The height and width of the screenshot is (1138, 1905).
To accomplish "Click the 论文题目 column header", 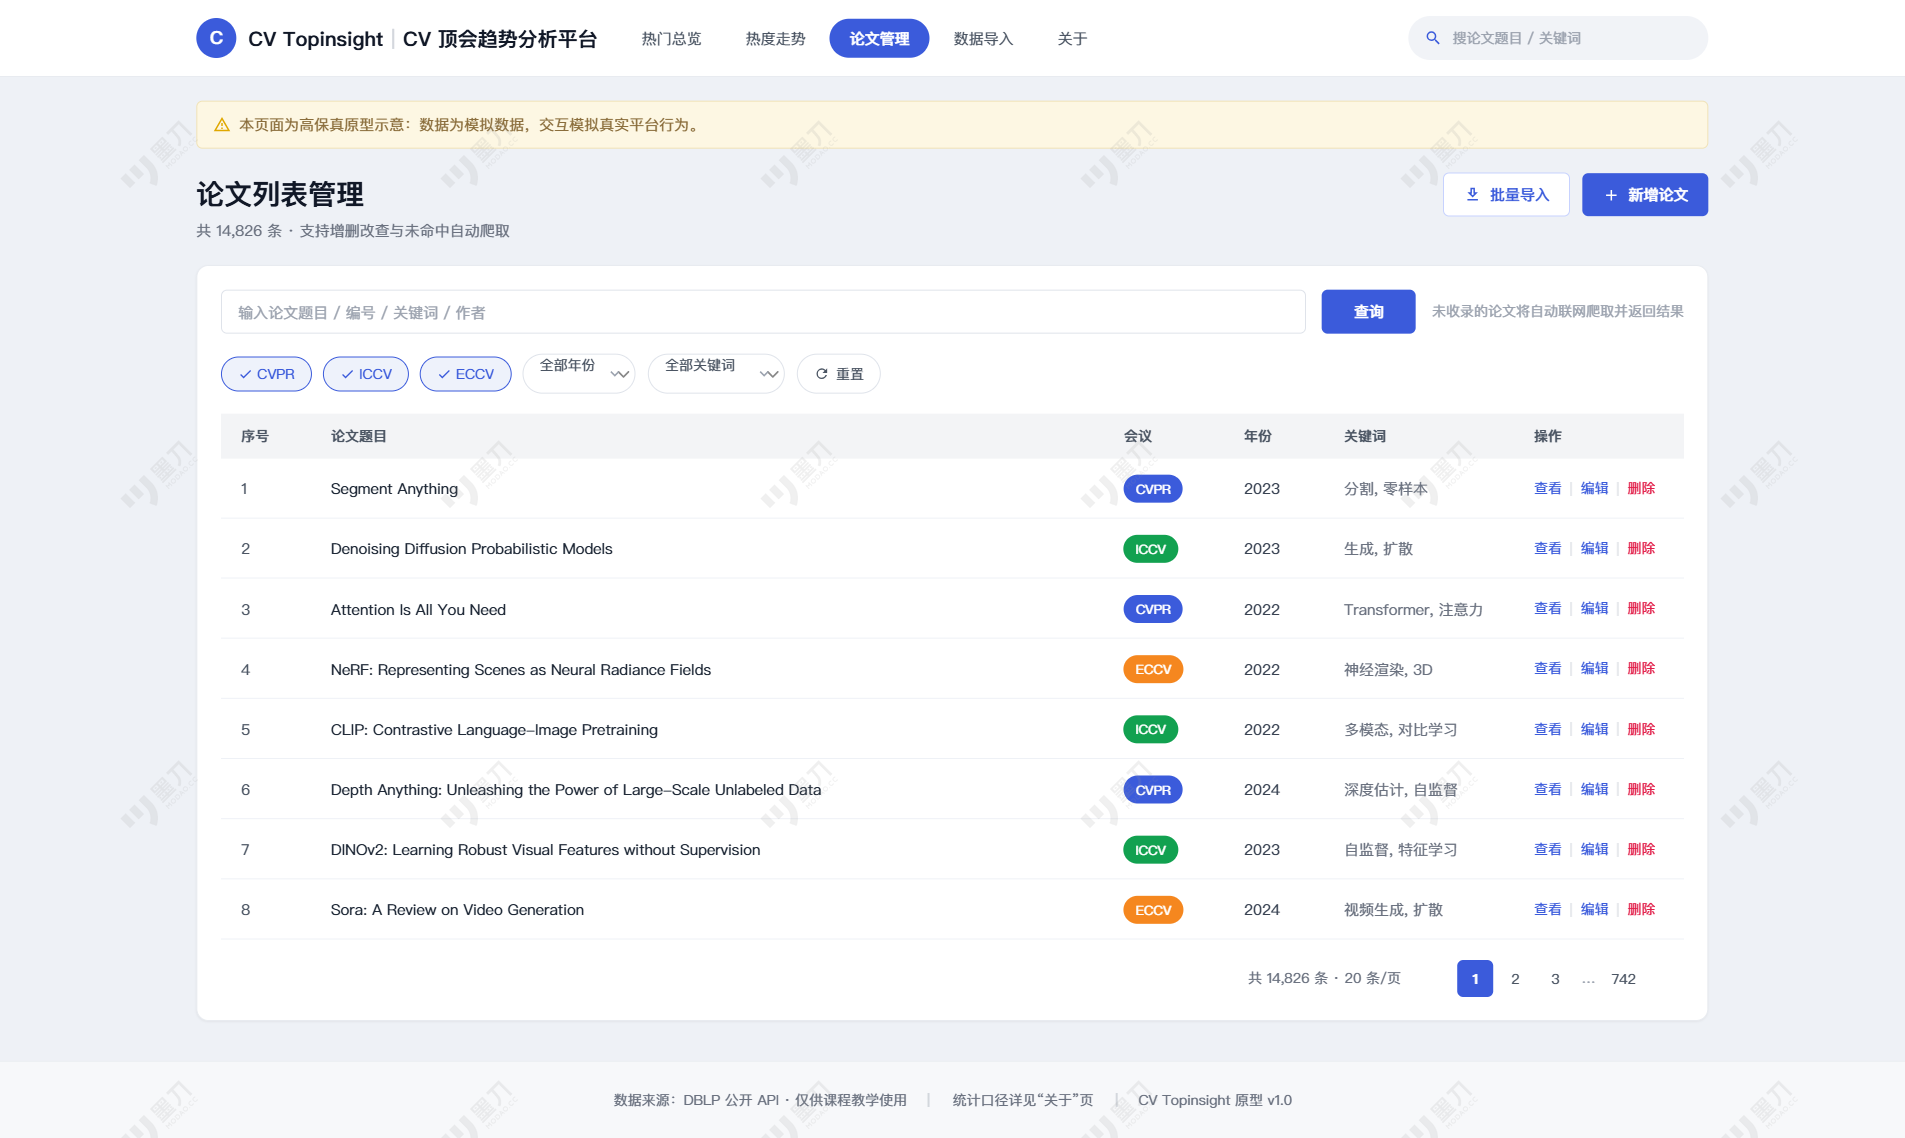I will pyautogui.click(x=359, y=436).
